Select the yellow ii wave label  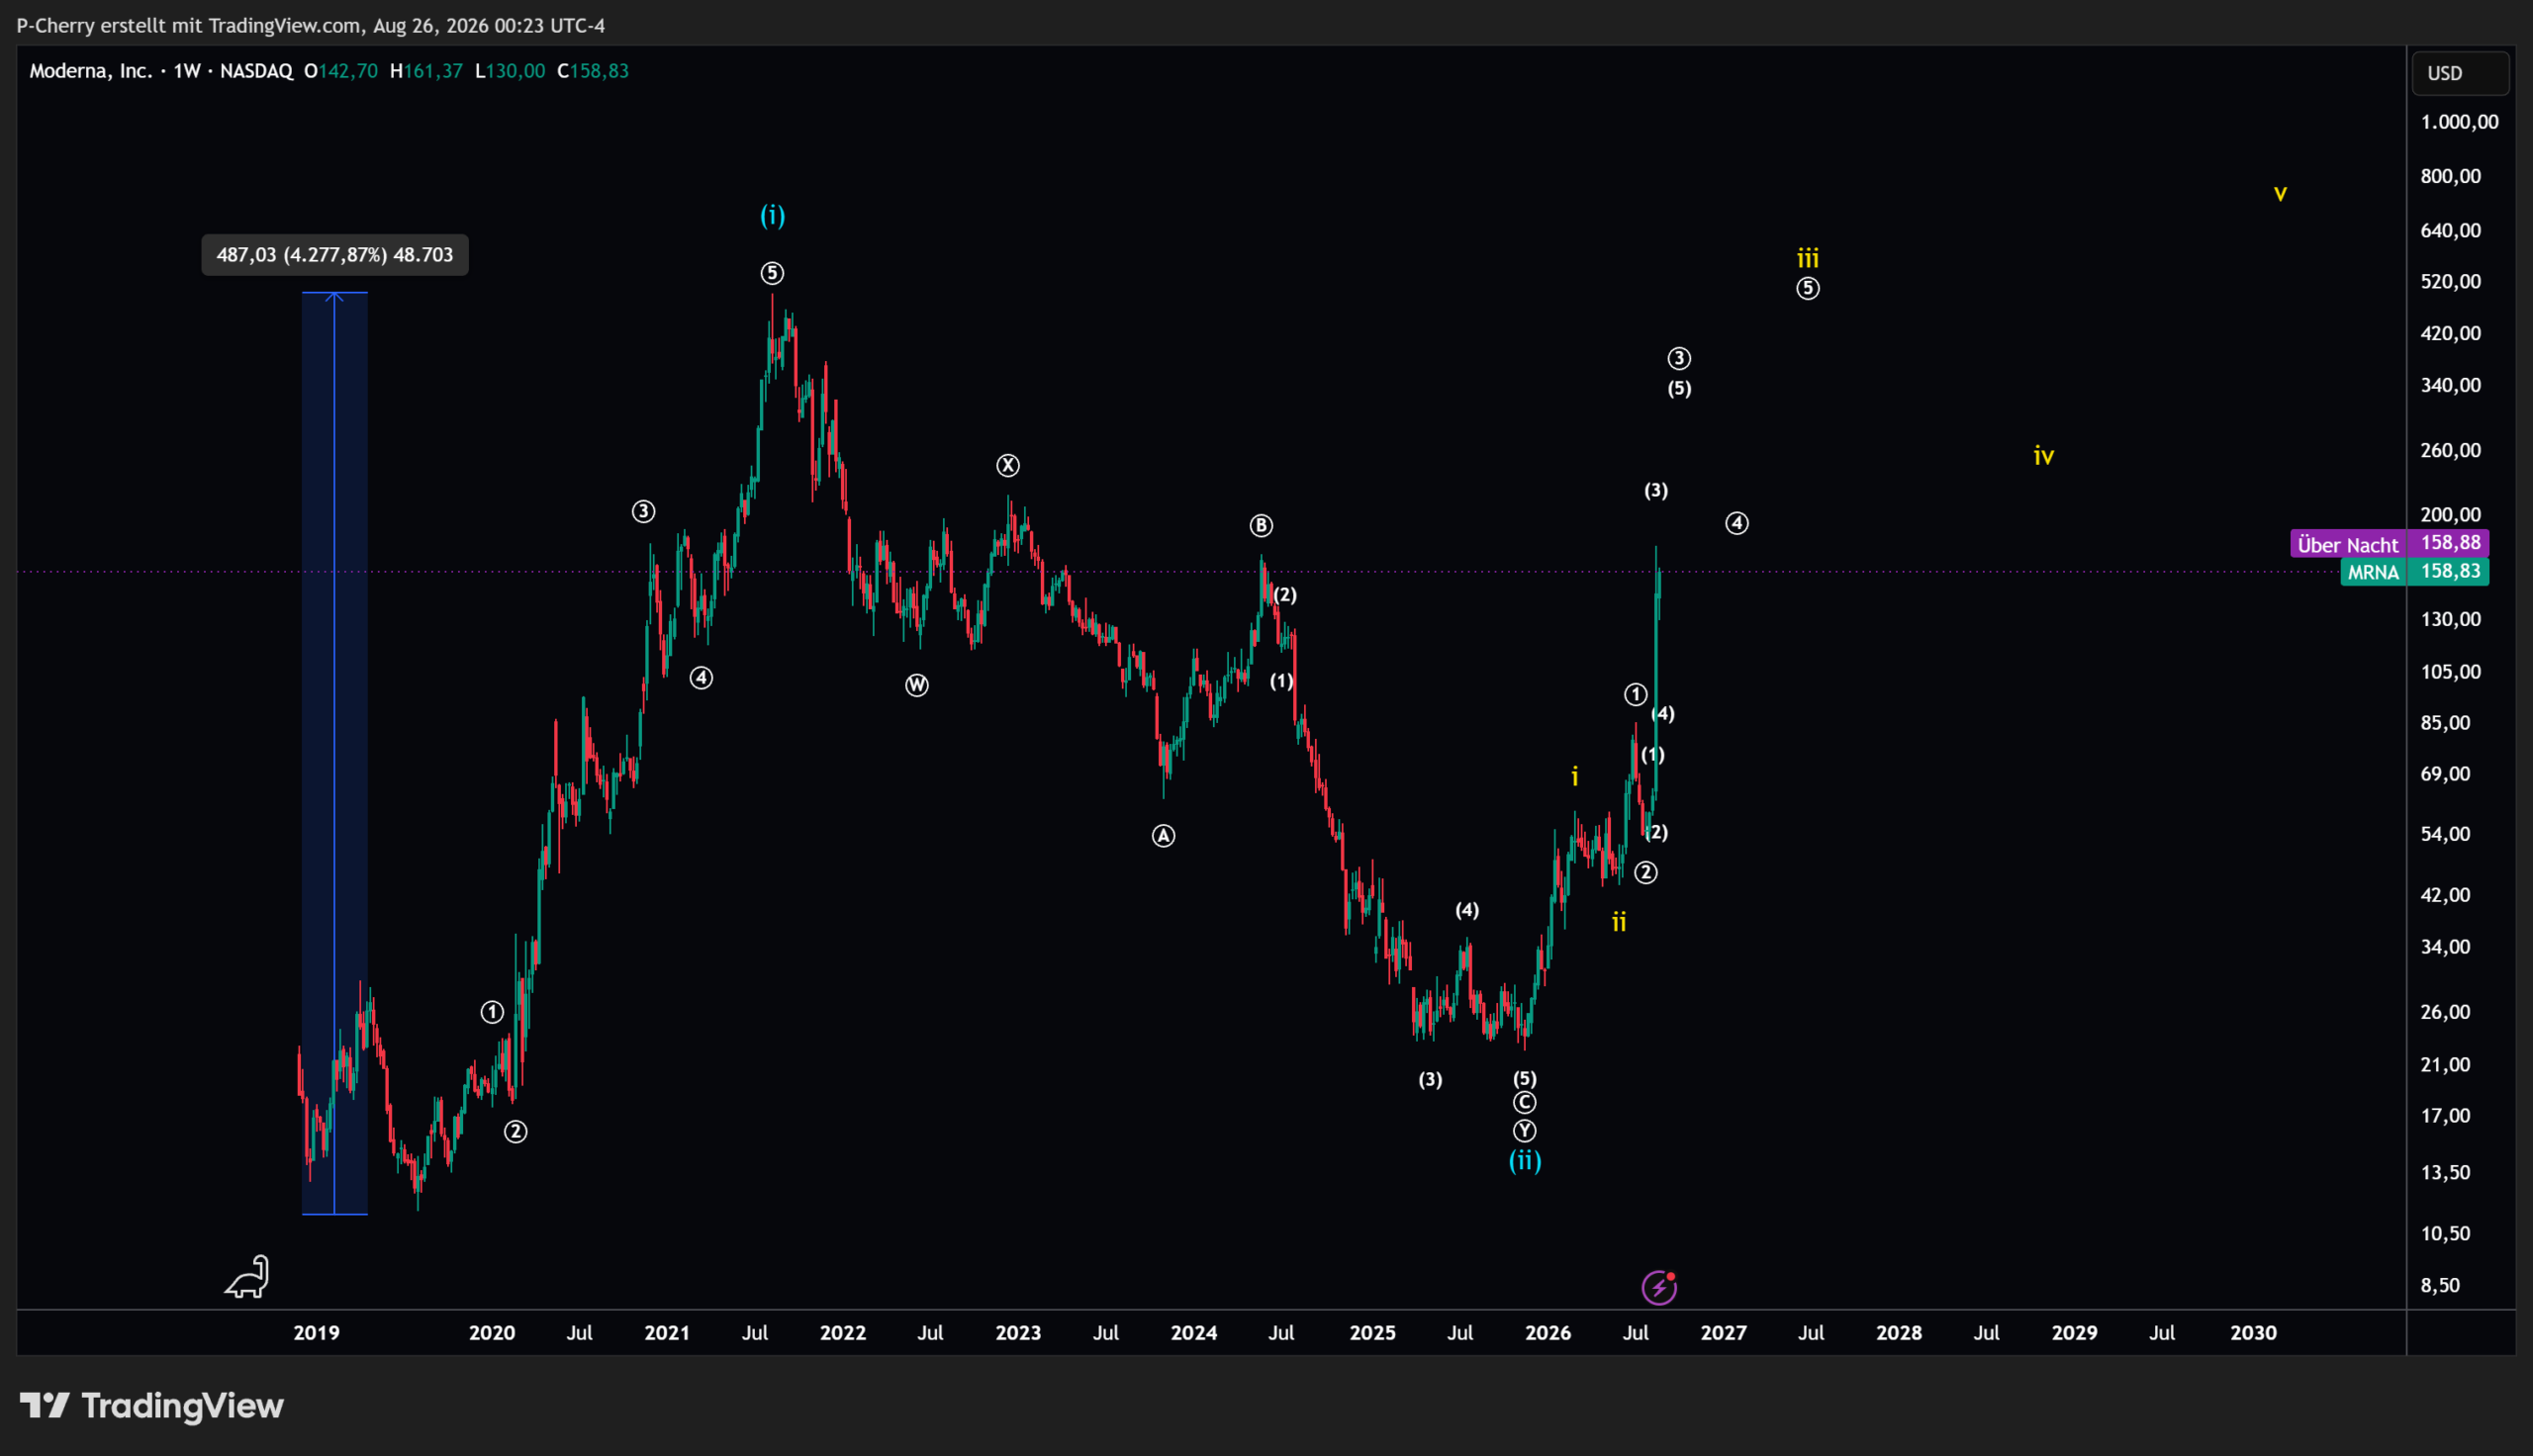pyautogui.click(x=1619, y=922)
